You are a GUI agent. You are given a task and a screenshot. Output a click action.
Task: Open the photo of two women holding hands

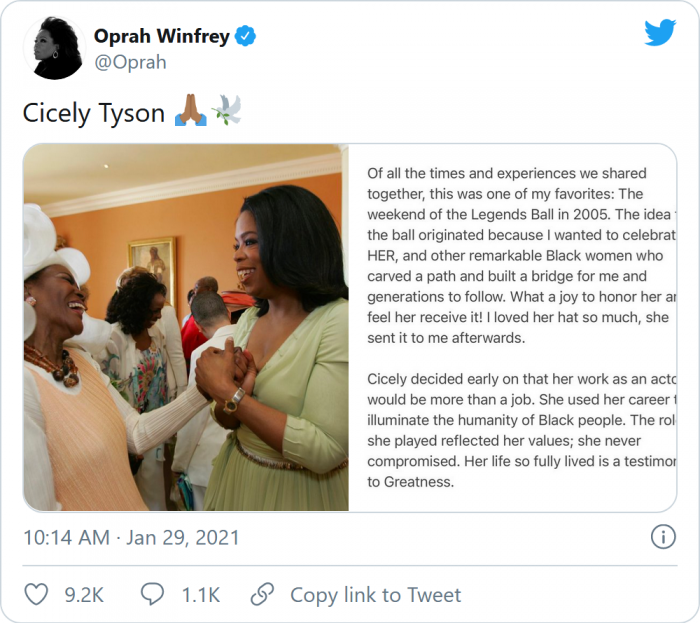186,328
